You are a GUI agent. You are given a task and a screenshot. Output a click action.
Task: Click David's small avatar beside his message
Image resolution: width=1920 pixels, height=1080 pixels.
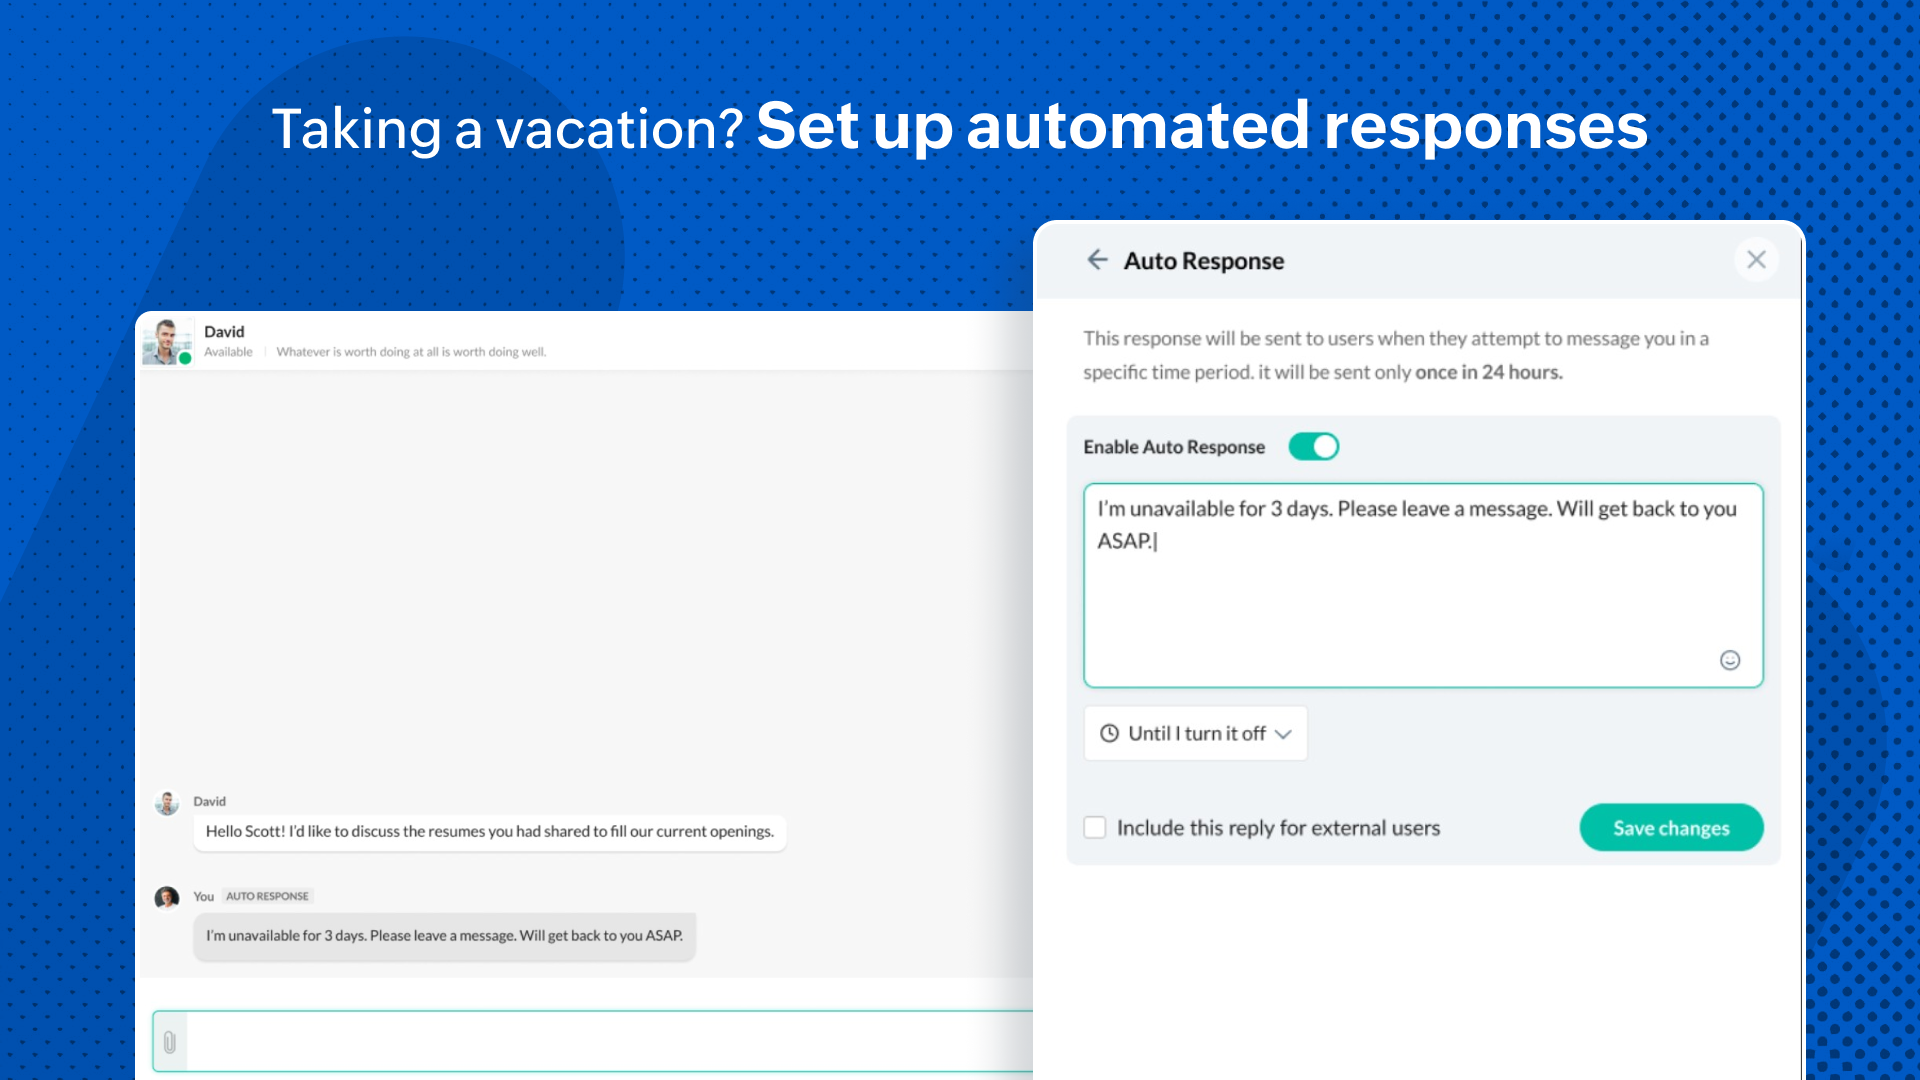click(x=167, y=803)
